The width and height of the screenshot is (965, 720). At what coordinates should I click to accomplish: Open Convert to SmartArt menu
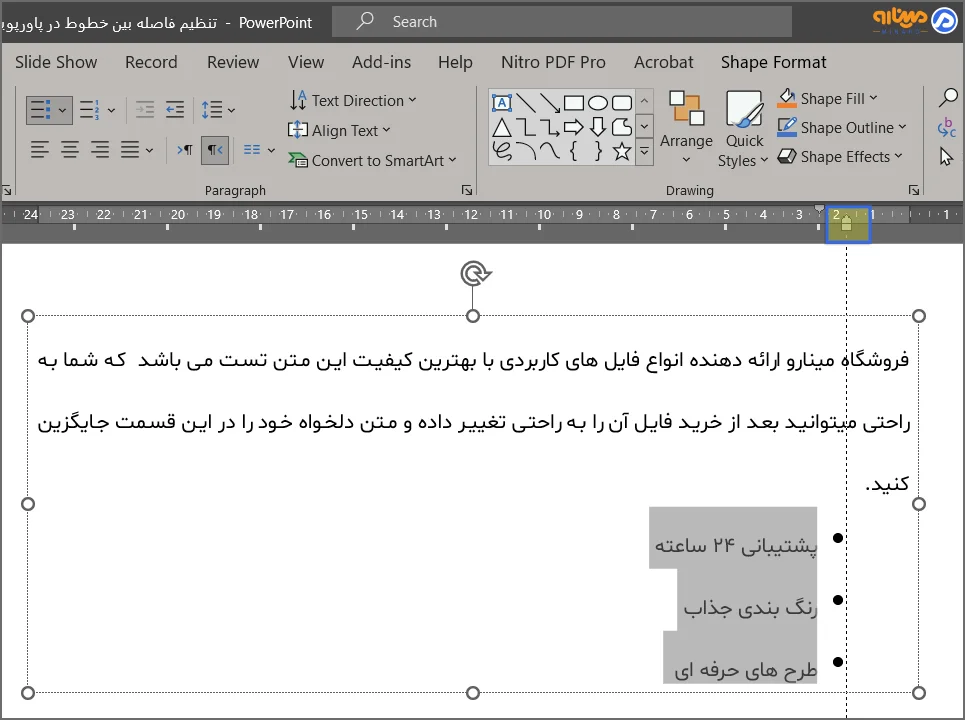(372, 161)
